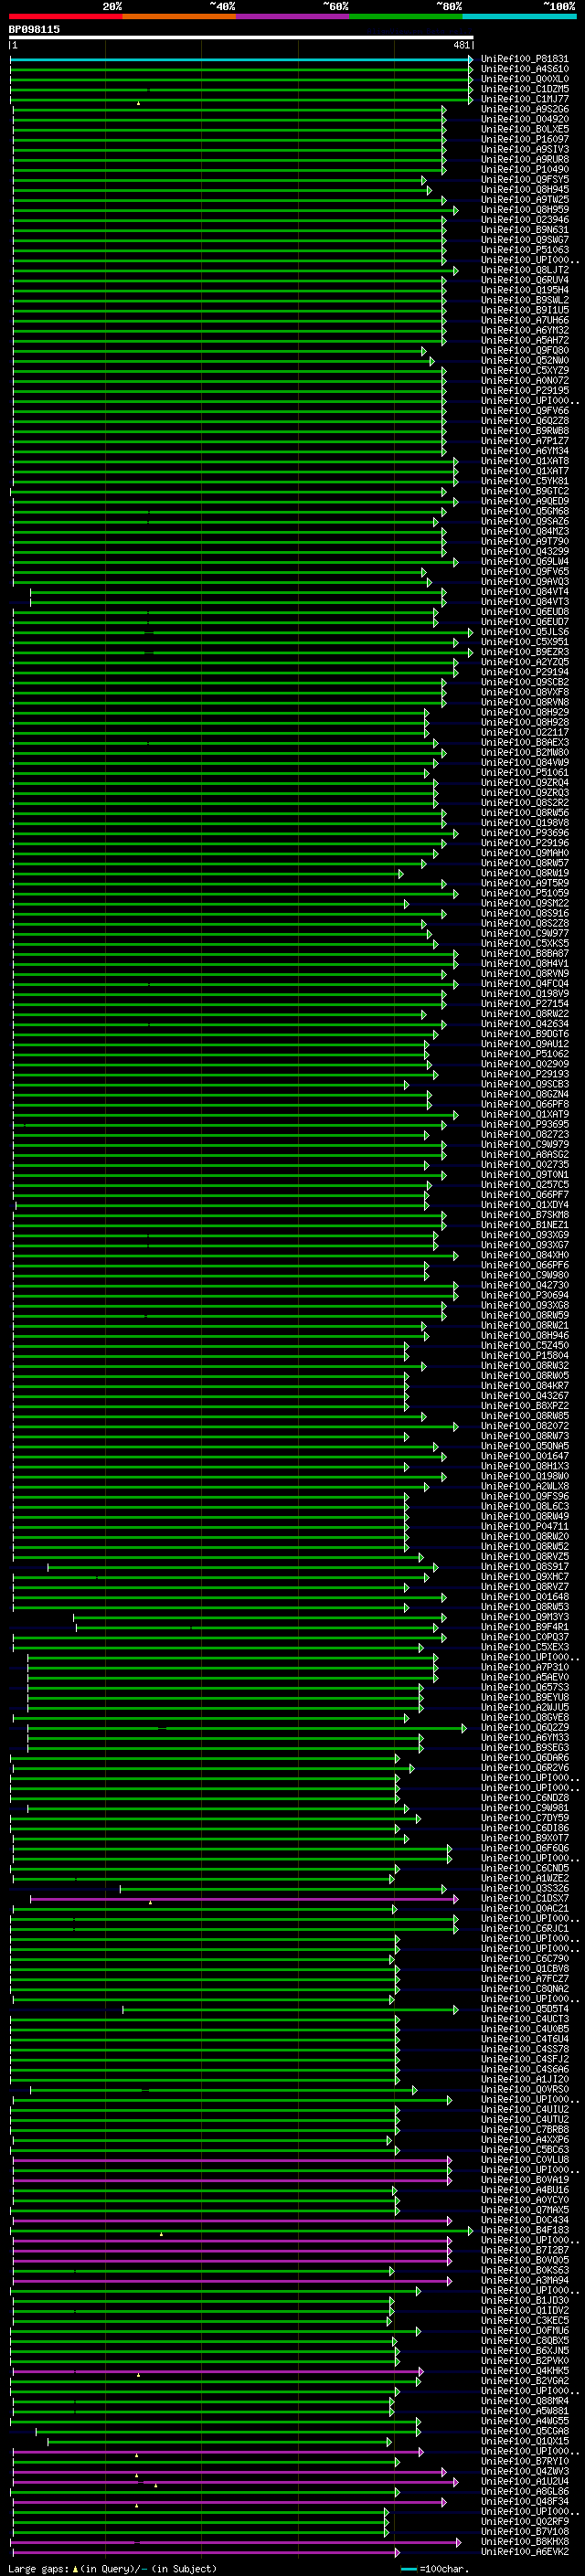The height and width of the screenshot is (2576, 585).
Task: Select UniRef100_P93696 entry
Action: click(x=525, y=833)
